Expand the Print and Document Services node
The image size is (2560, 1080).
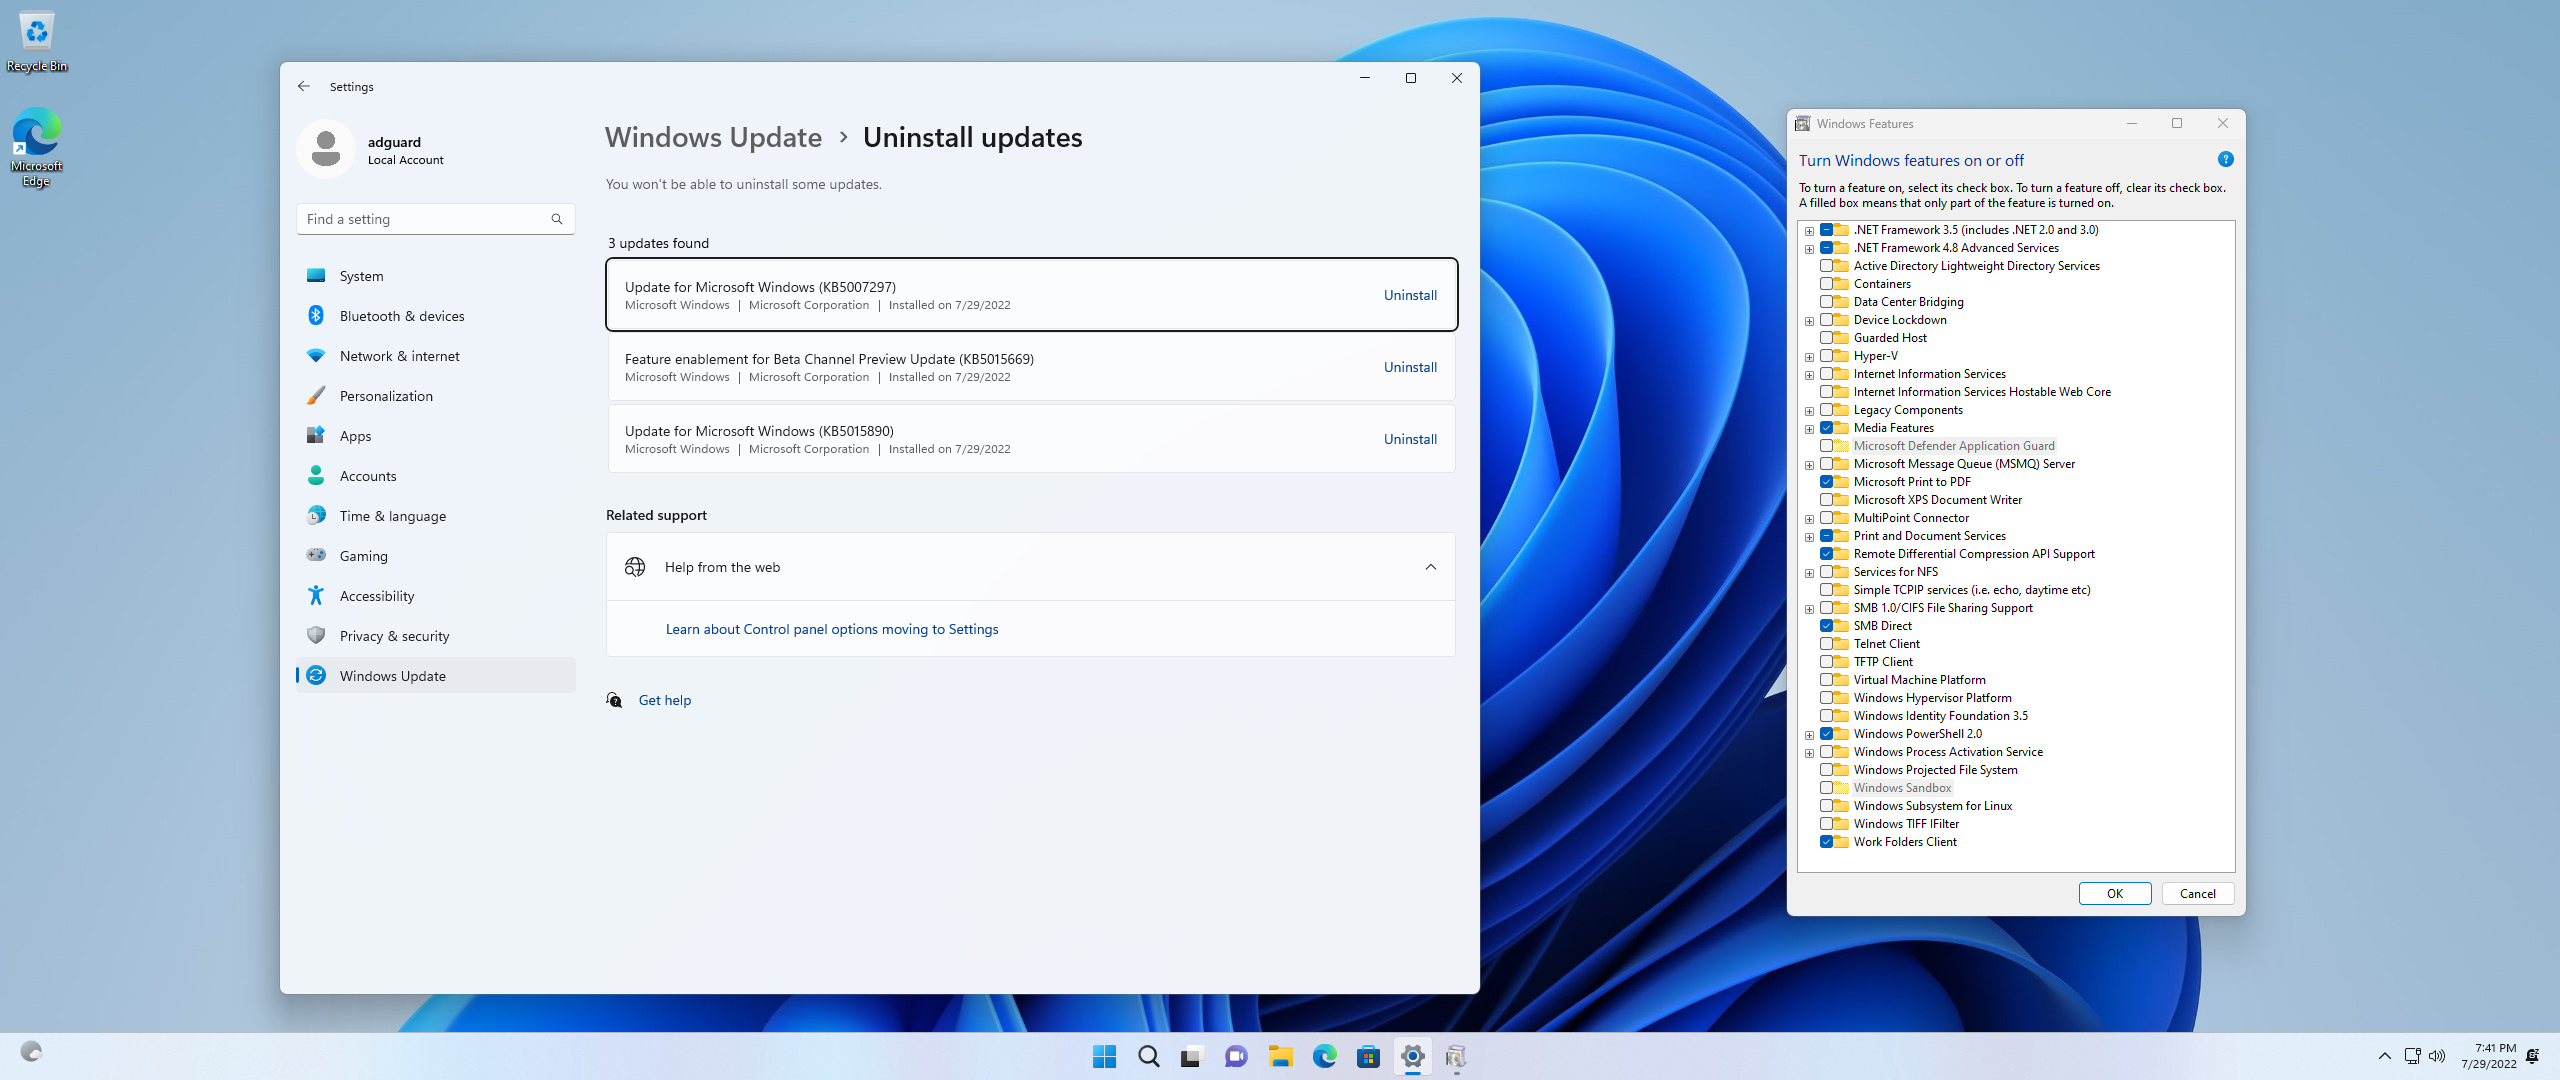(x=1809, y=537)
